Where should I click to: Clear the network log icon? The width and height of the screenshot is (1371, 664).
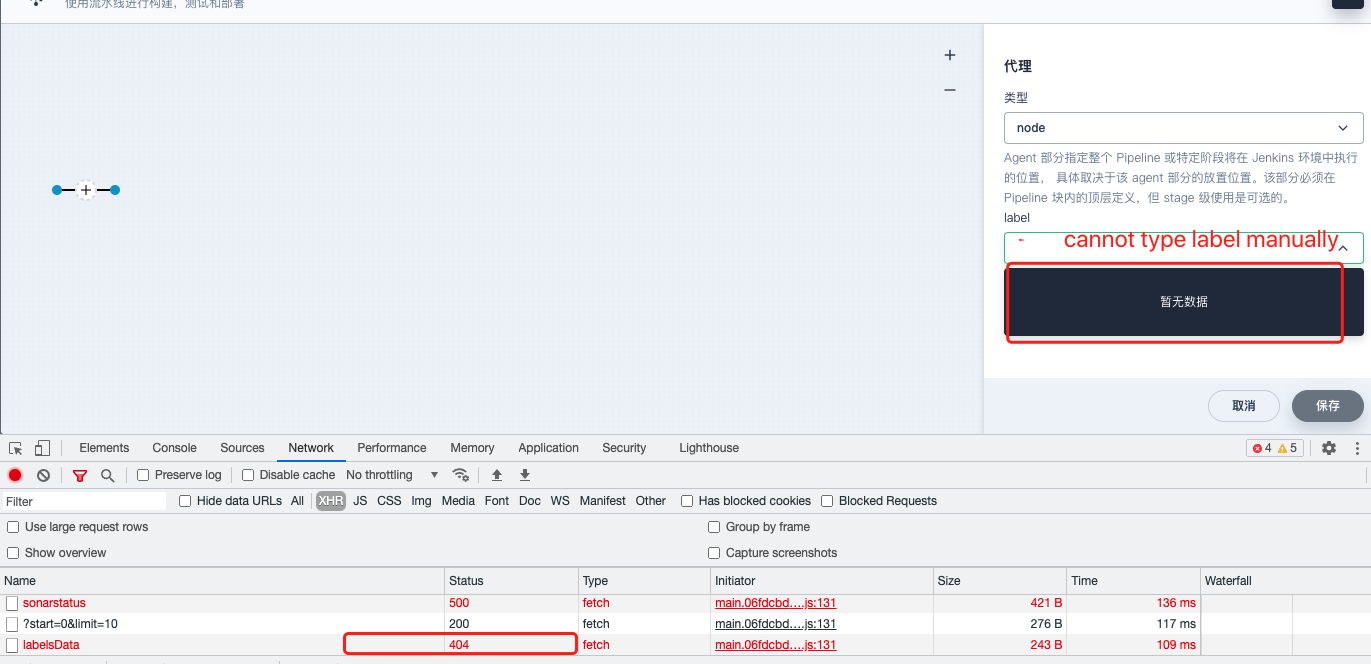pyautogui.click(x=43, y=475)
